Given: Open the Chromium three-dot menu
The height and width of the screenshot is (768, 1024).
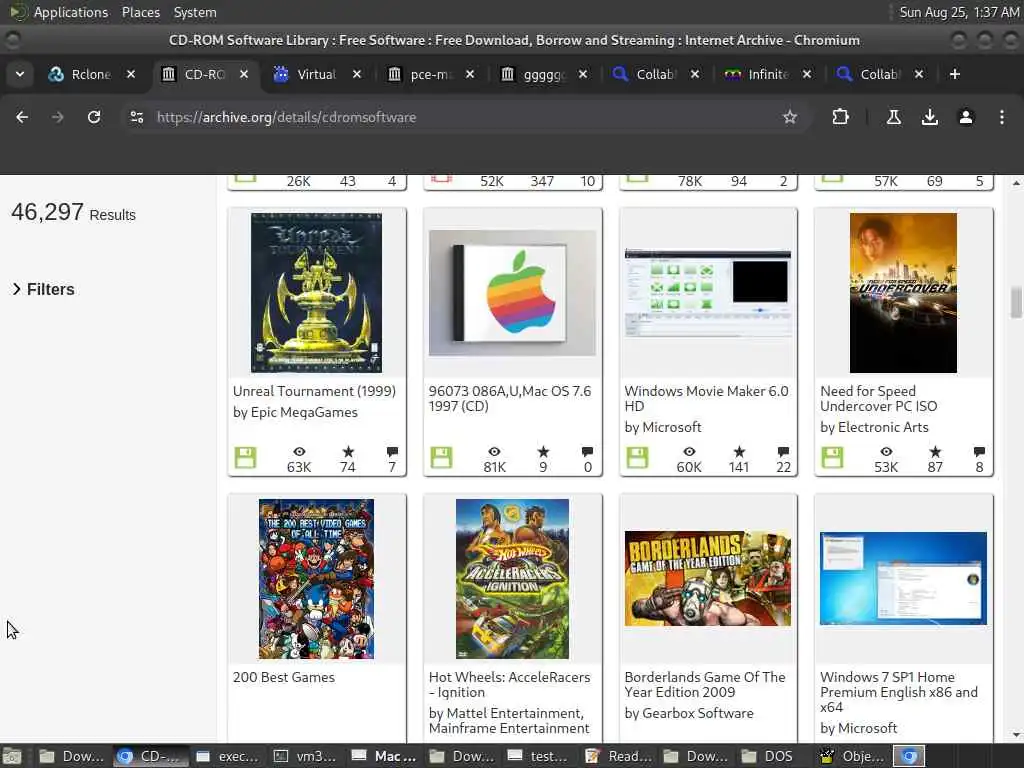Looking at the screenshot, I should pyautogui.click(x=1002, y=117).
